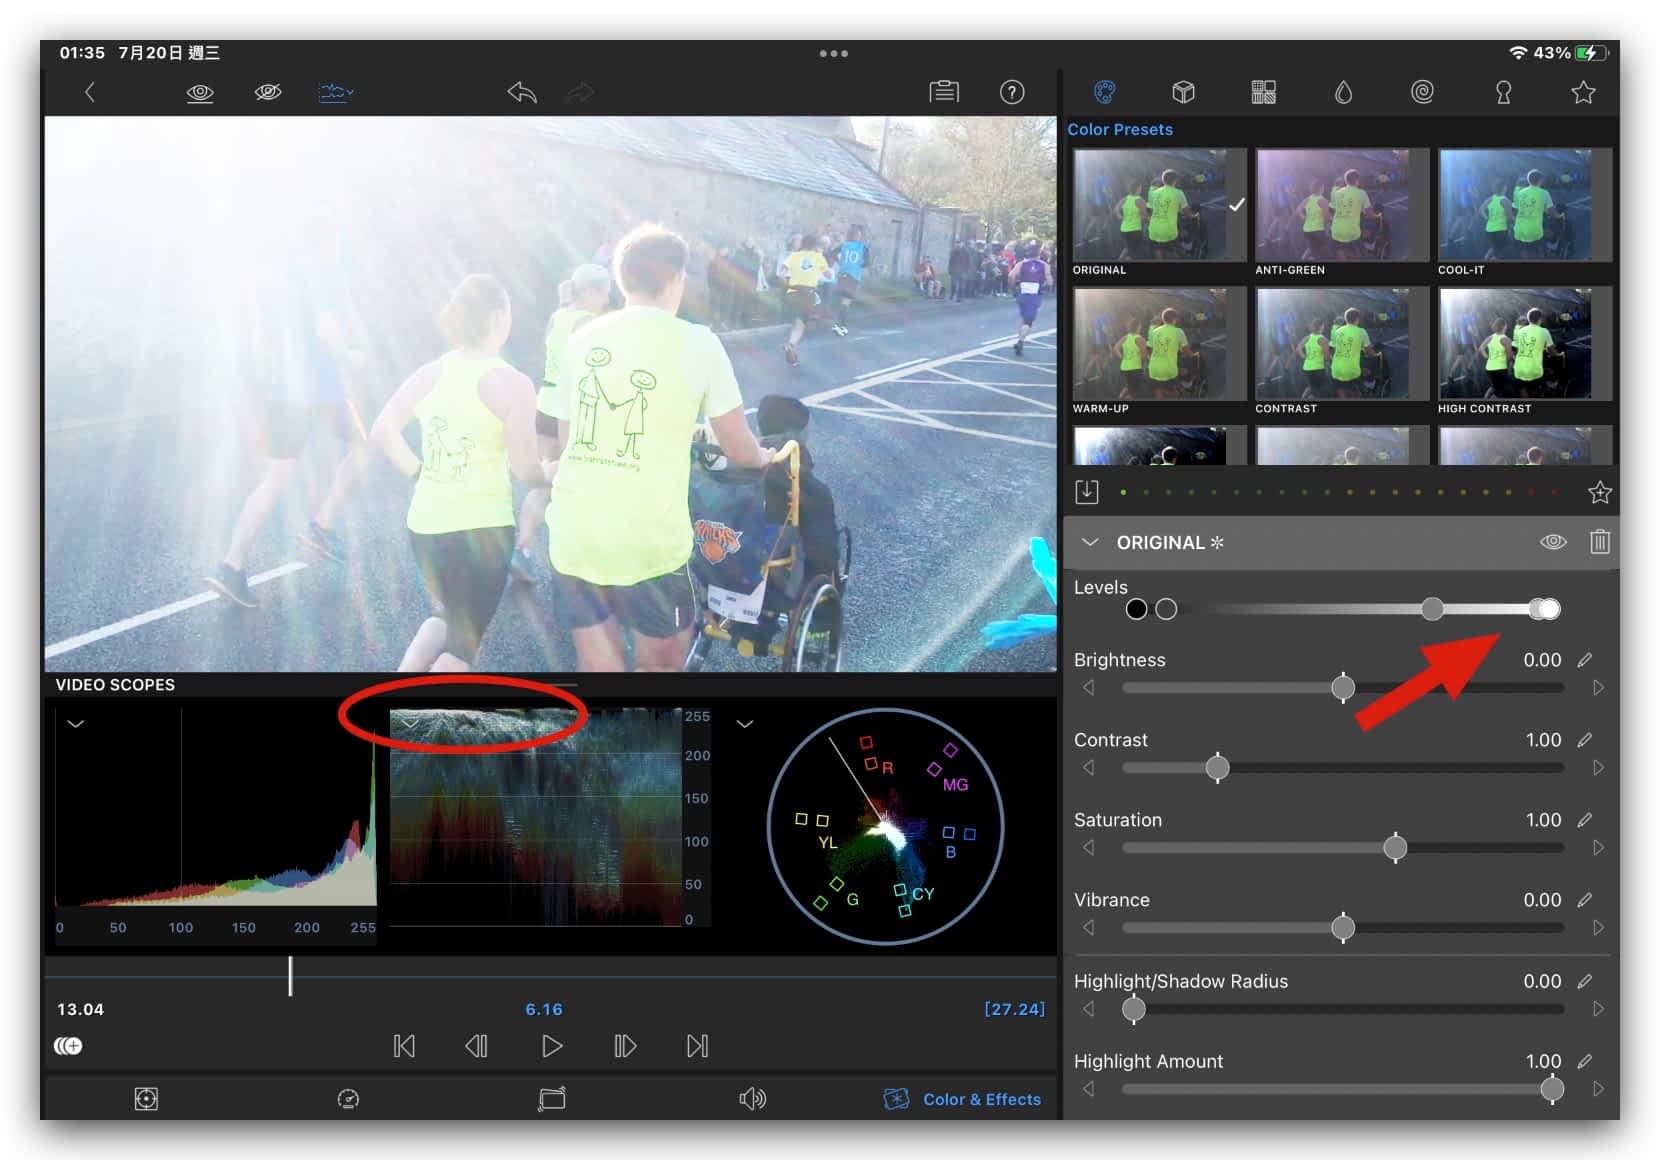Open the help question mark icon
The image size is (1660, 1160).
pos(1011,93)
